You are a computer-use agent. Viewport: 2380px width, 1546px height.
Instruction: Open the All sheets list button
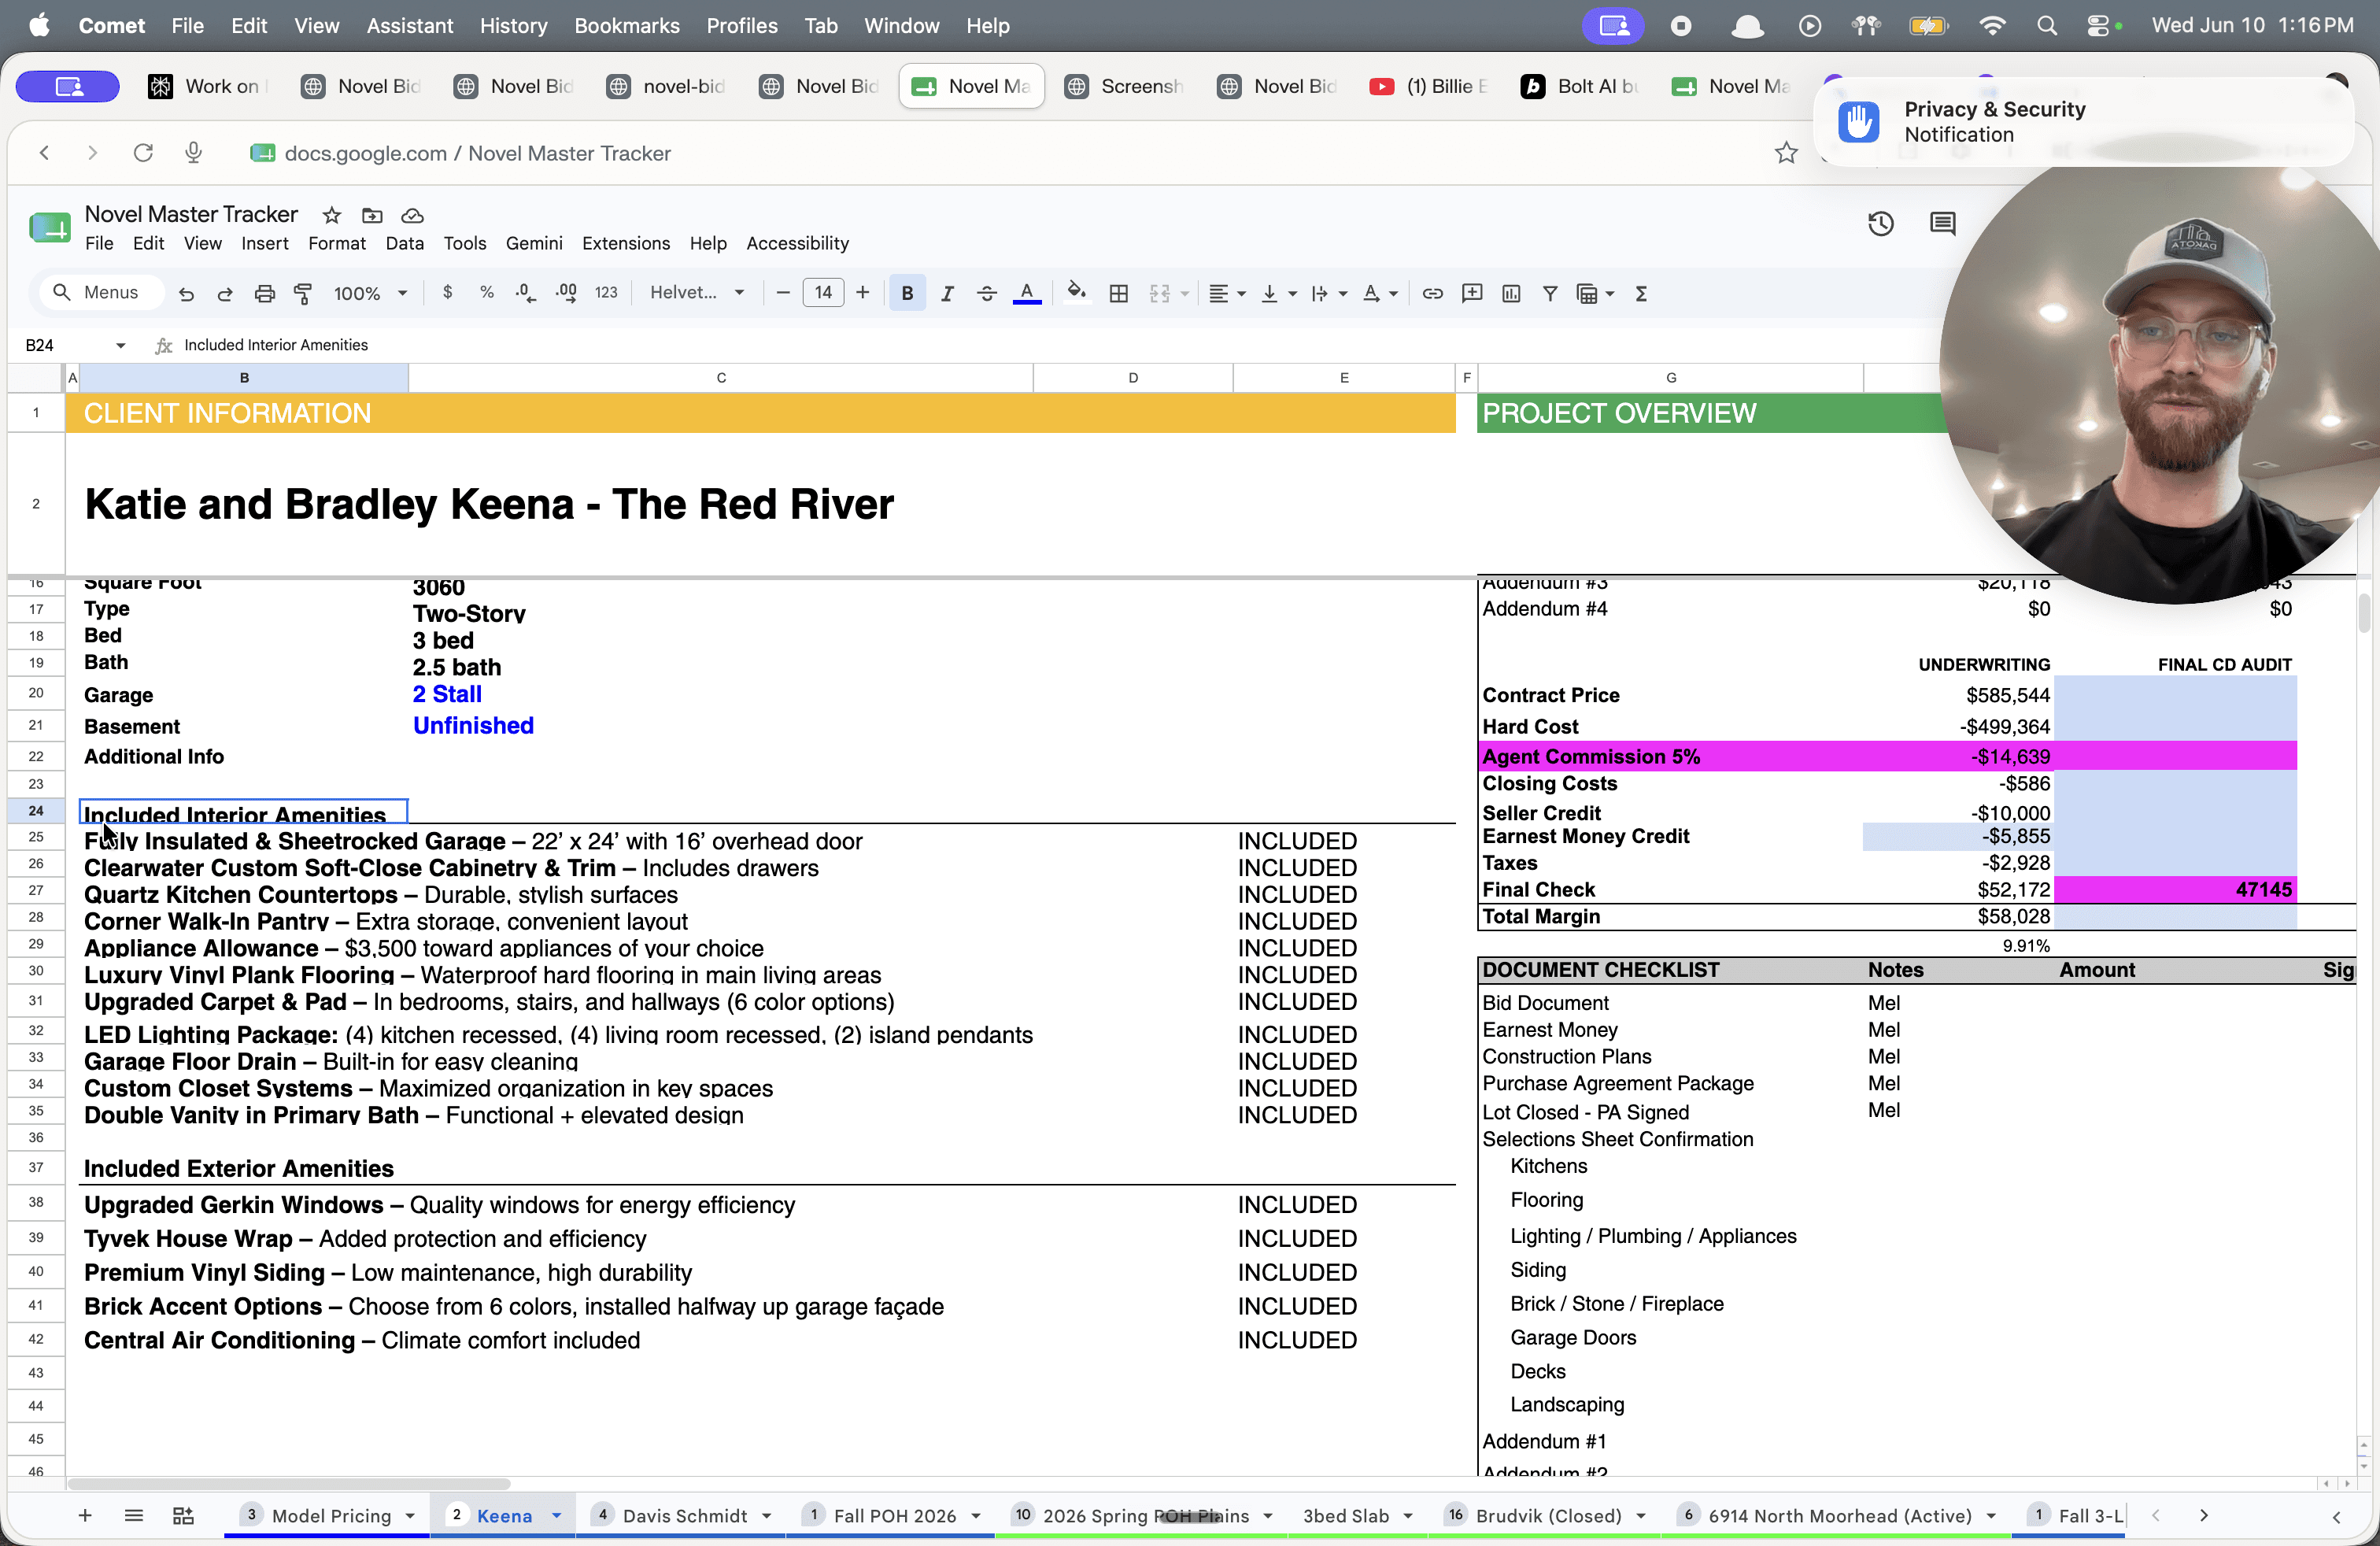tap(133, 1516)
